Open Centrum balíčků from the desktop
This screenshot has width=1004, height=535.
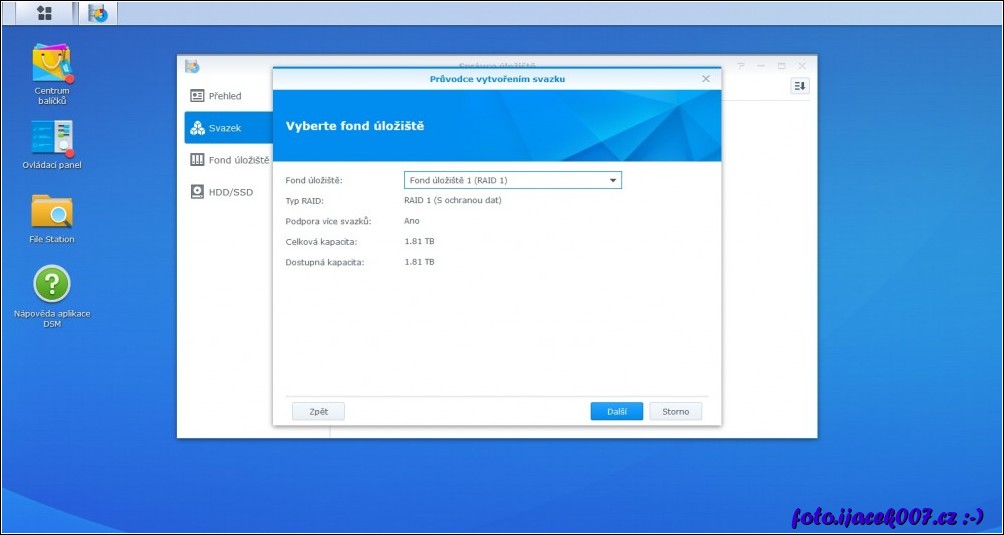tap(51, 63)
